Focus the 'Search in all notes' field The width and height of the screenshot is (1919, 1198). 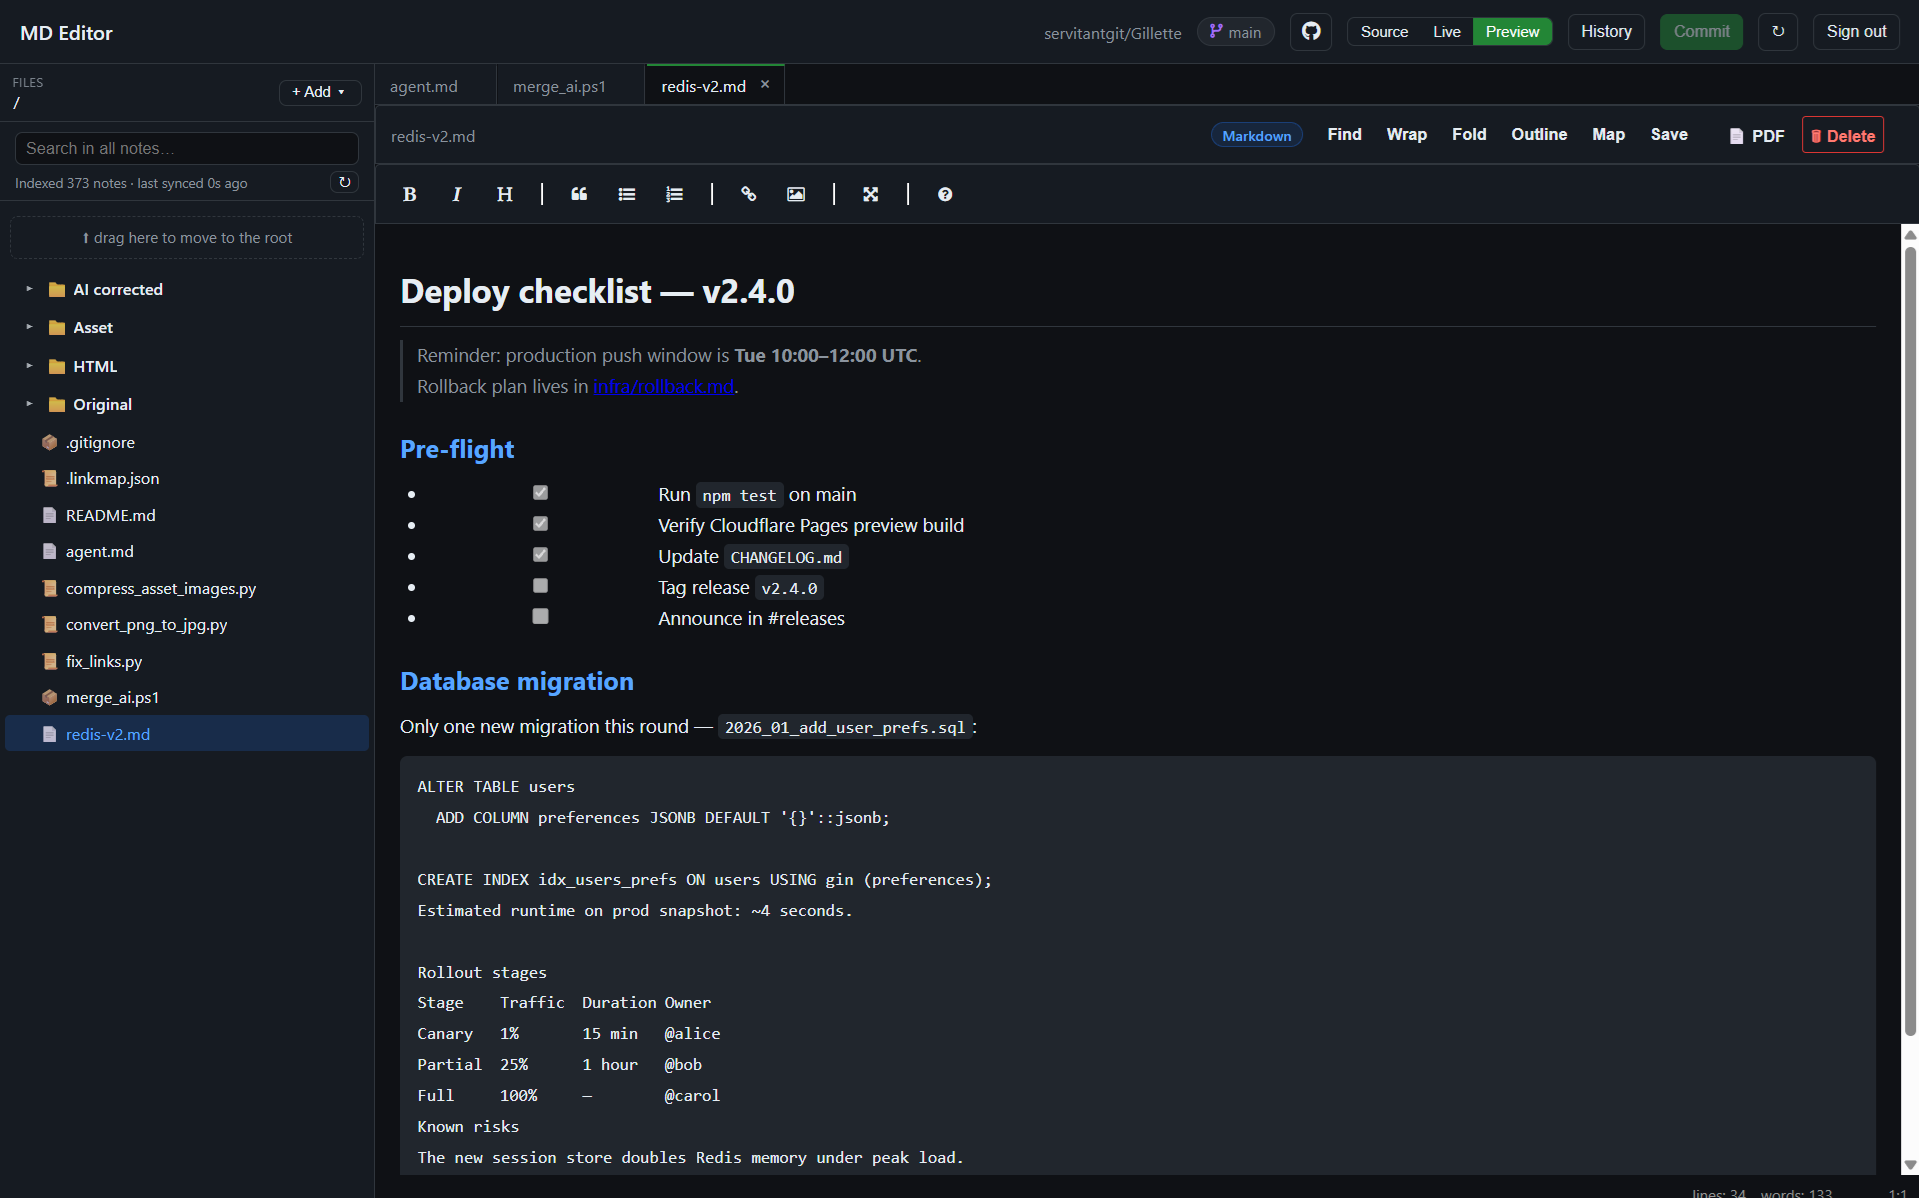(187, 148)
